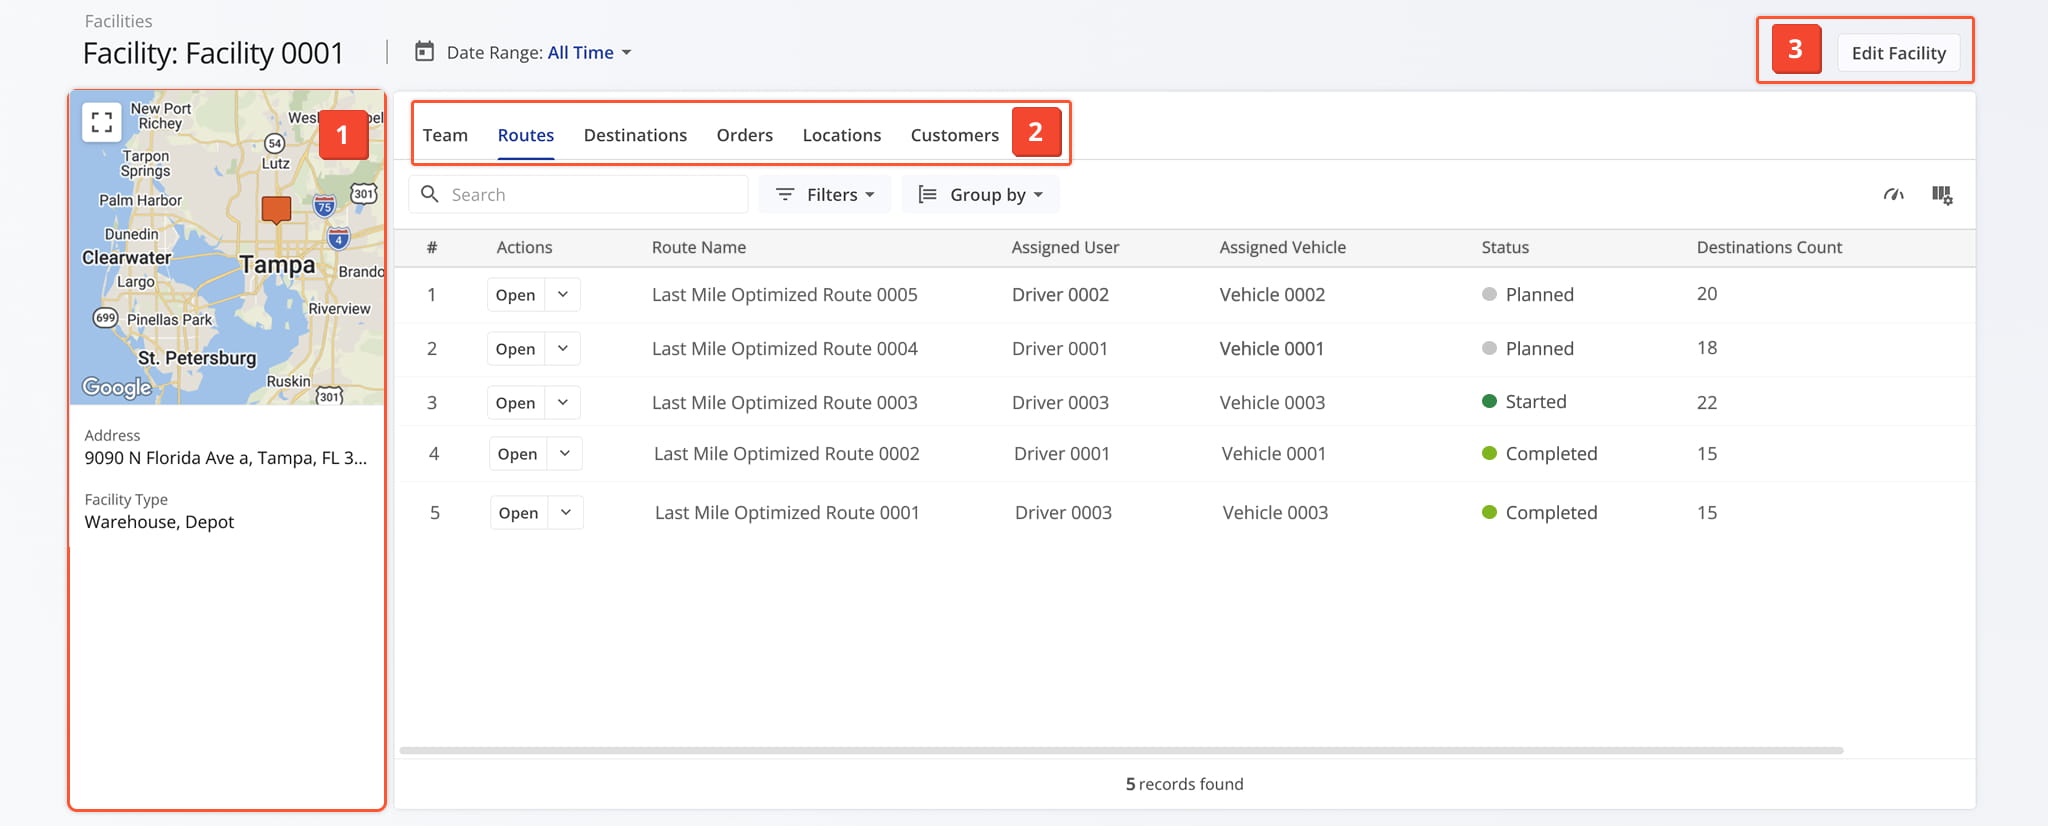Switch to the Team tab
The height and width of the screenshot is (826, 2048).
445,135
